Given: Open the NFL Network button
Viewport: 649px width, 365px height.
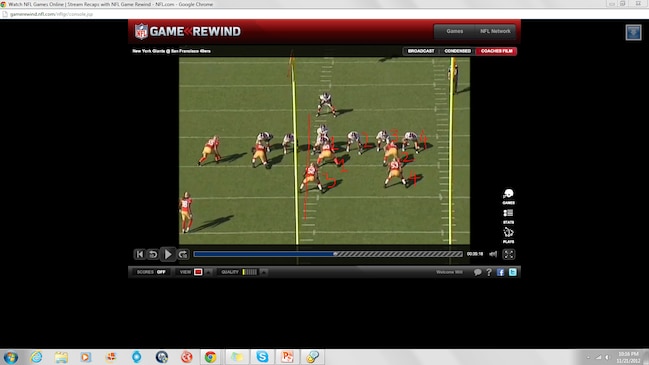Looking at the screenshot, I should [x=495, y=31].
